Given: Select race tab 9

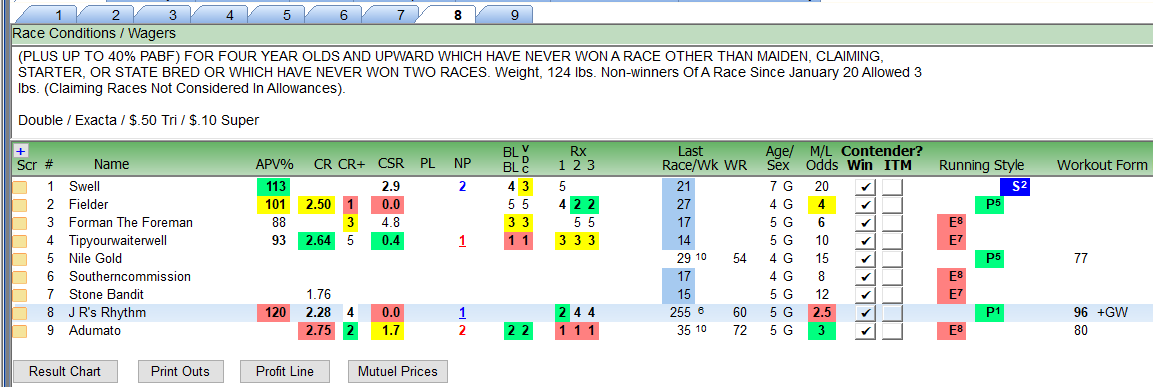Looking at the screenshot, I should [x=514, y=15].
